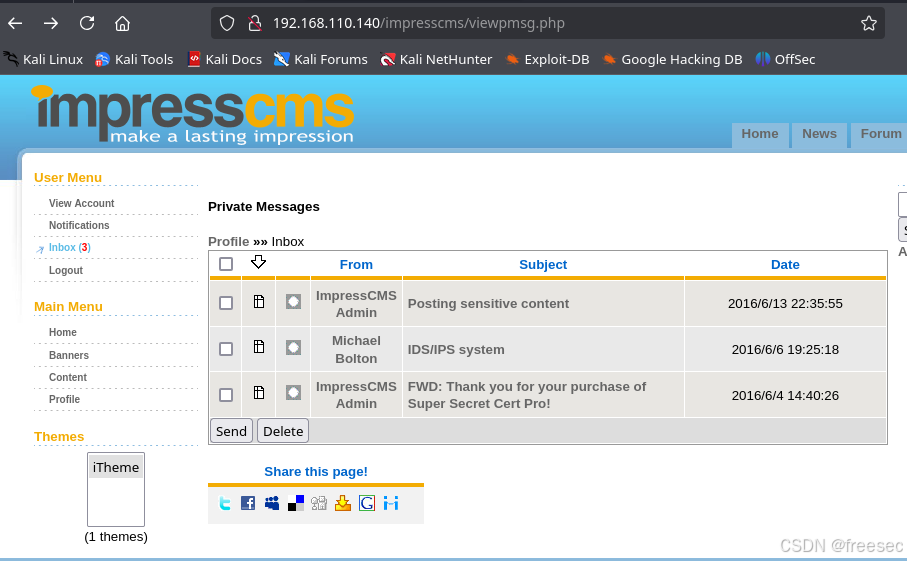Open Home in Main Menu
Viewport: 907px width, 561px height.
[x=62, y=332]
